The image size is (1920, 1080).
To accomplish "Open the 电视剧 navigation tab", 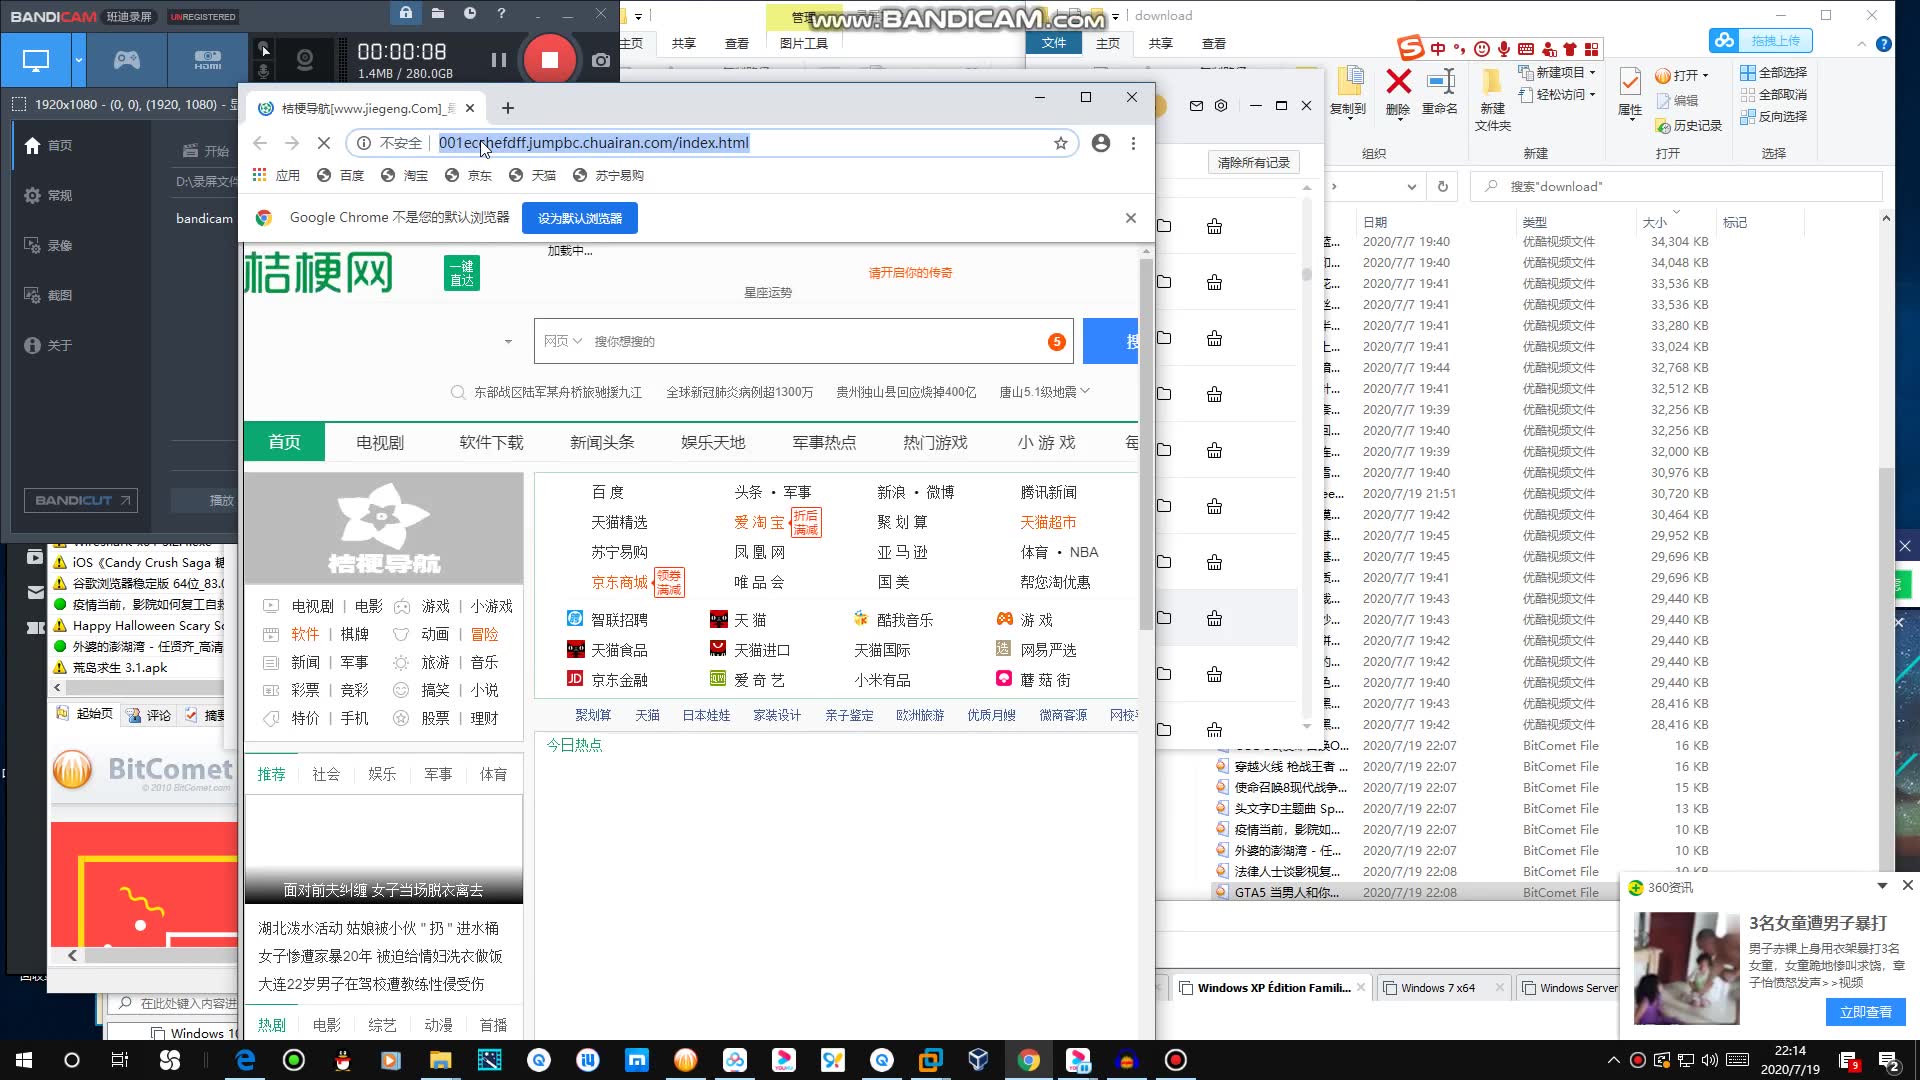I will 380,442.
